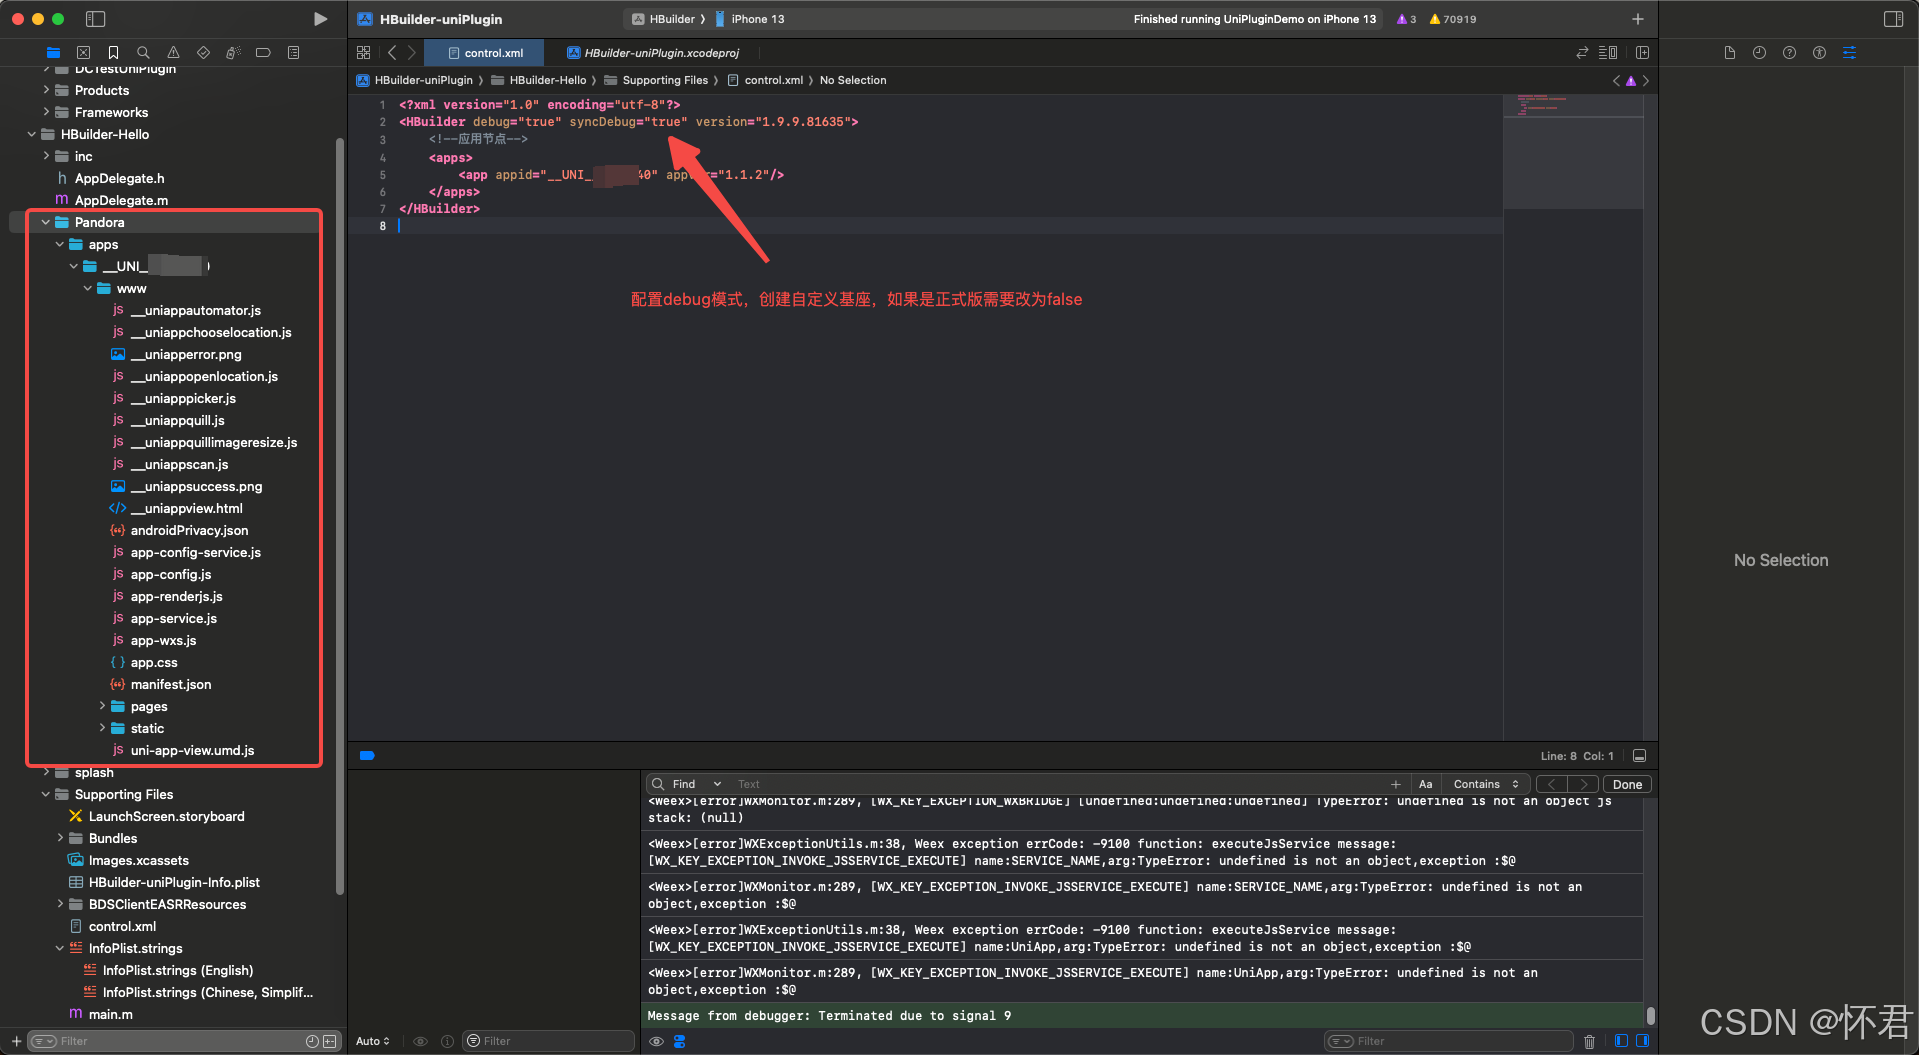Open the Debug navigator
Viewport: 1919px width, 1055px height.
[233, 52]
